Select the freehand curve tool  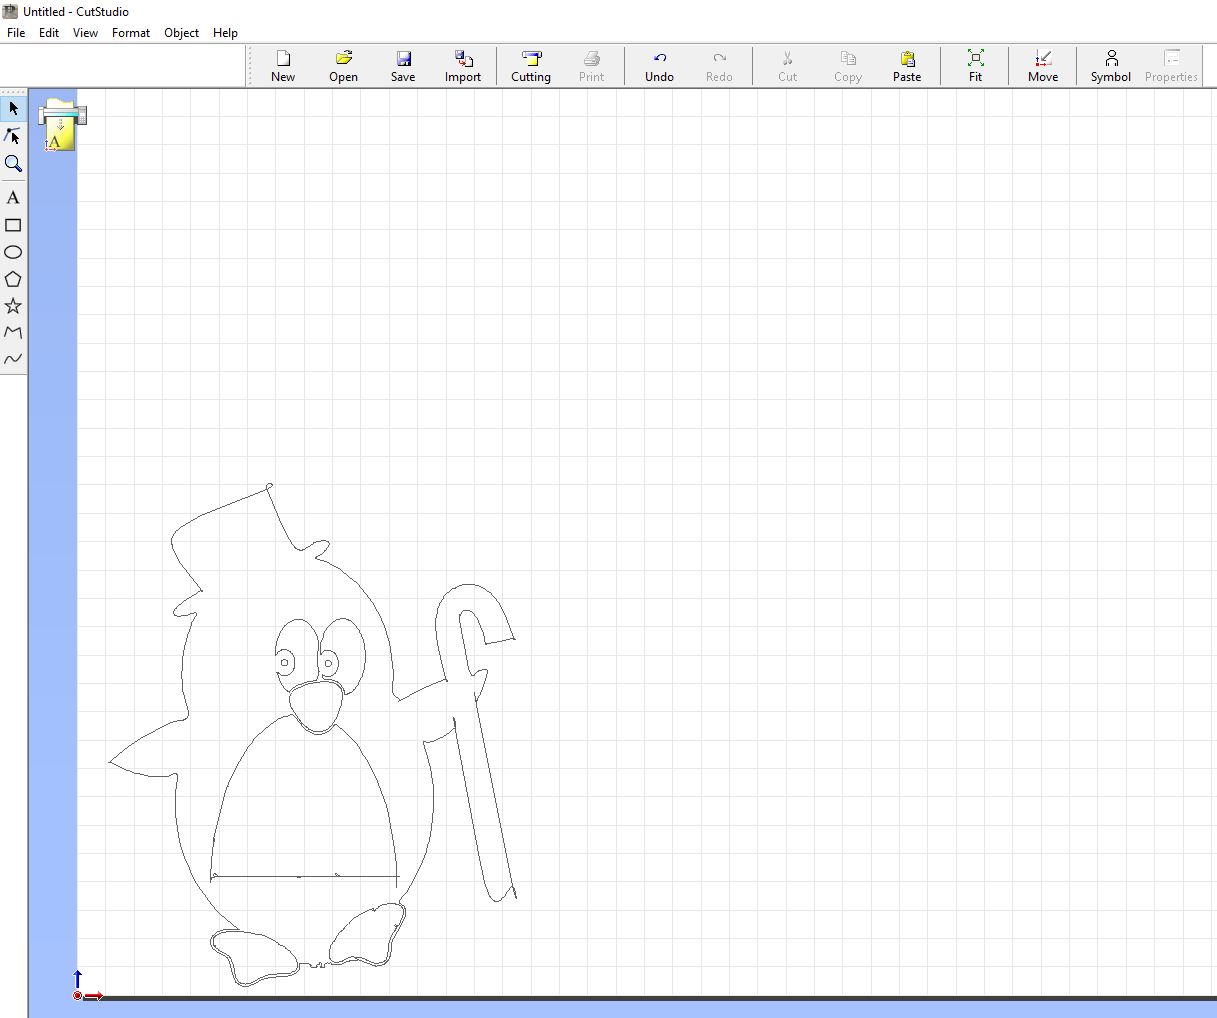tap(13, 359)
